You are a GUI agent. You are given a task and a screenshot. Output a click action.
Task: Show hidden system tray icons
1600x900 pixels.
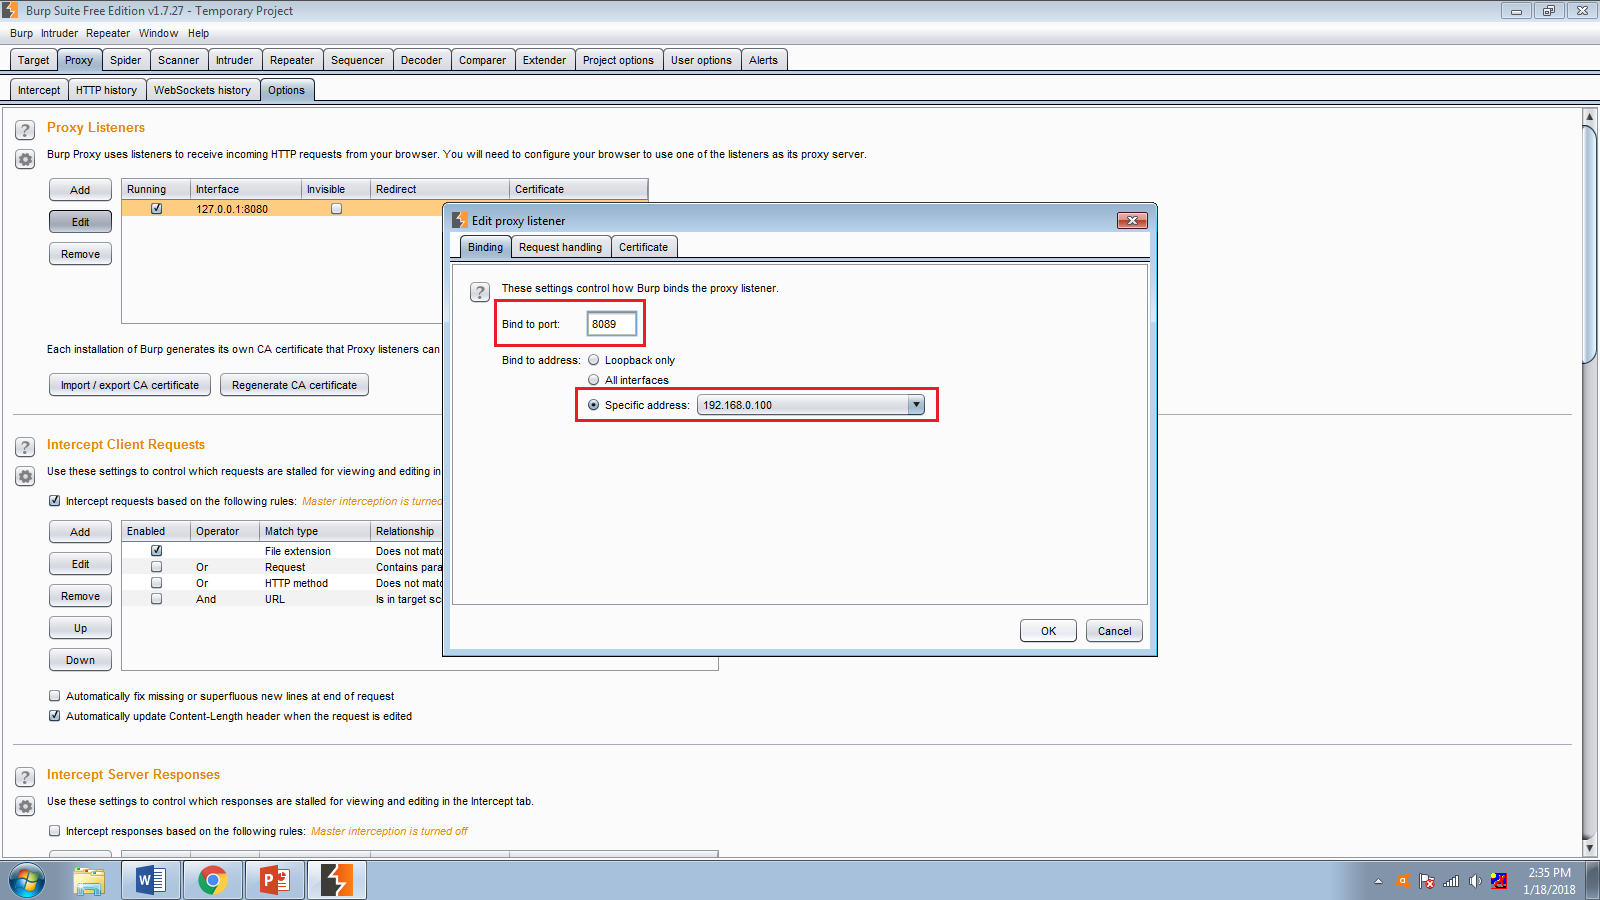coord(1378,881)
